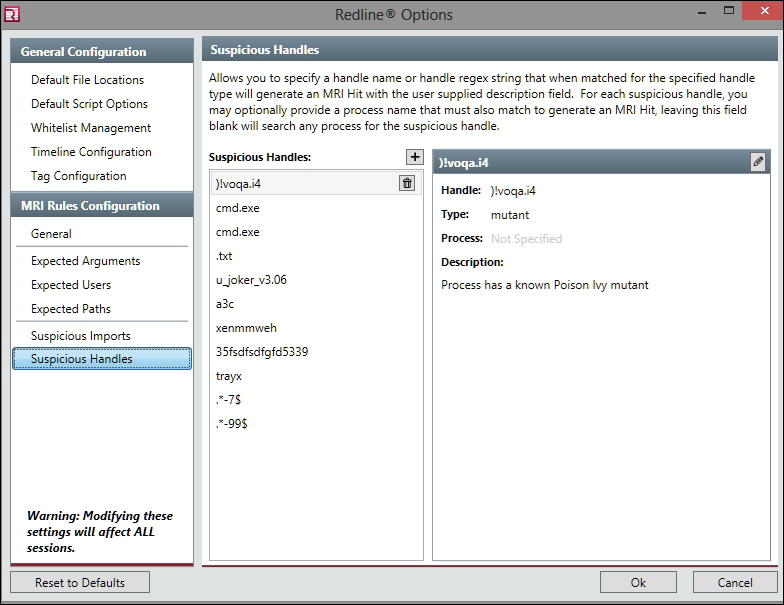Select the .txt handle entry
This screenshot has height=605, width=784.
[316, 256]
